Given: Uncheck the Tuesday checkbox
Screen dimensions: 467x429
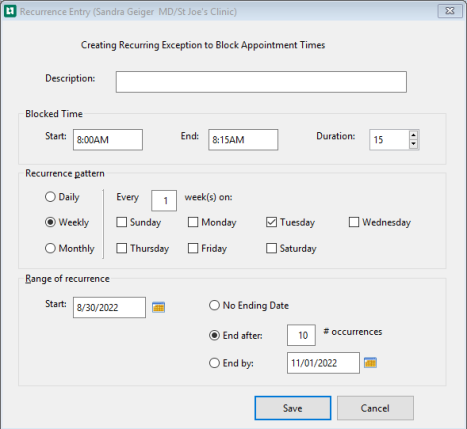Looking at the screenshot, I should coord(271,222).
